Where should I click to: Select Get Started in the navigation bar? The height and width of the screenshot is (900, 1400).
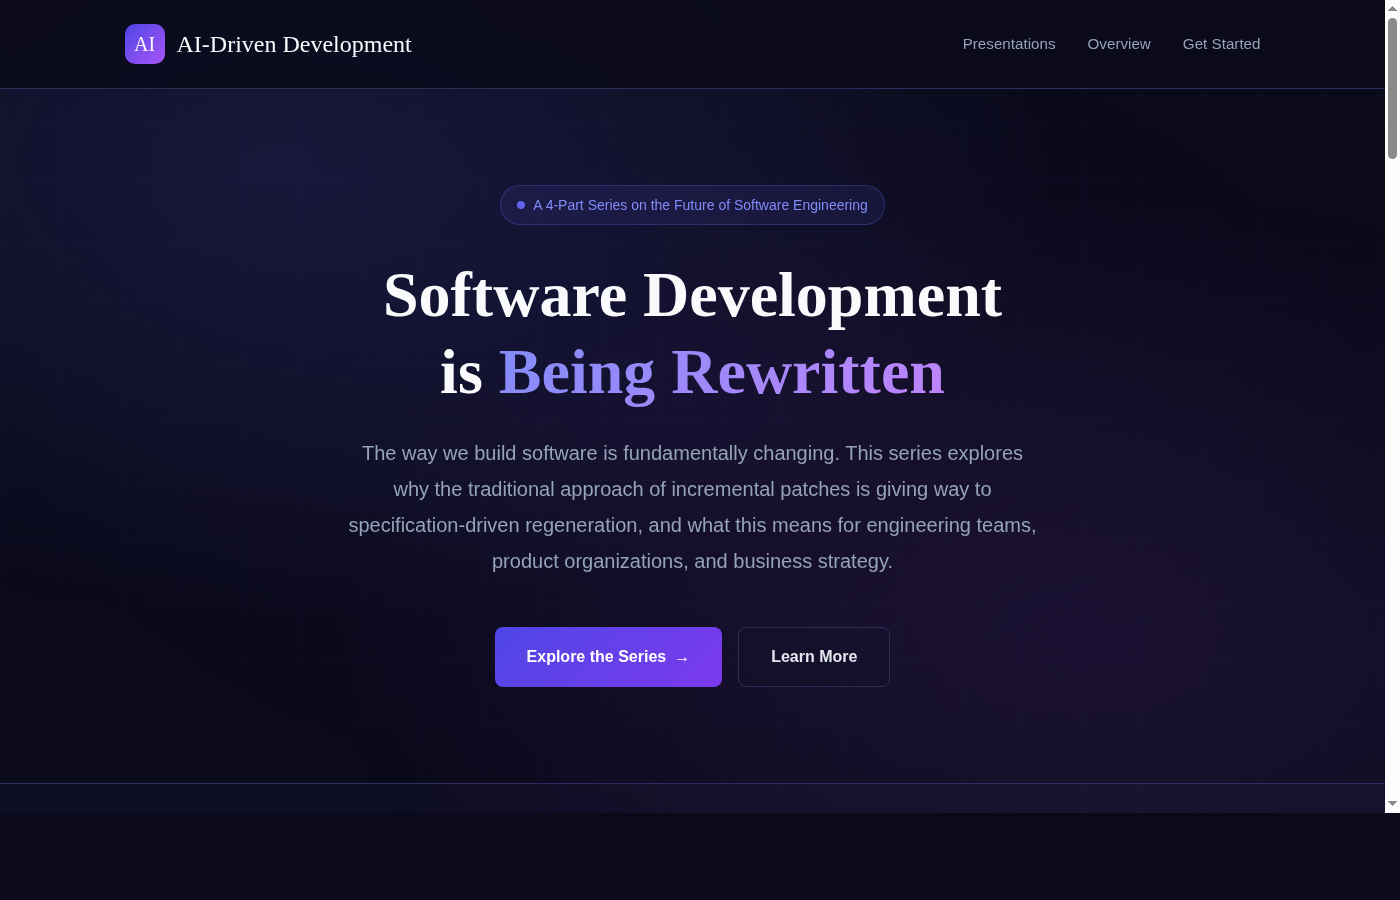[x=1221, y=44]
